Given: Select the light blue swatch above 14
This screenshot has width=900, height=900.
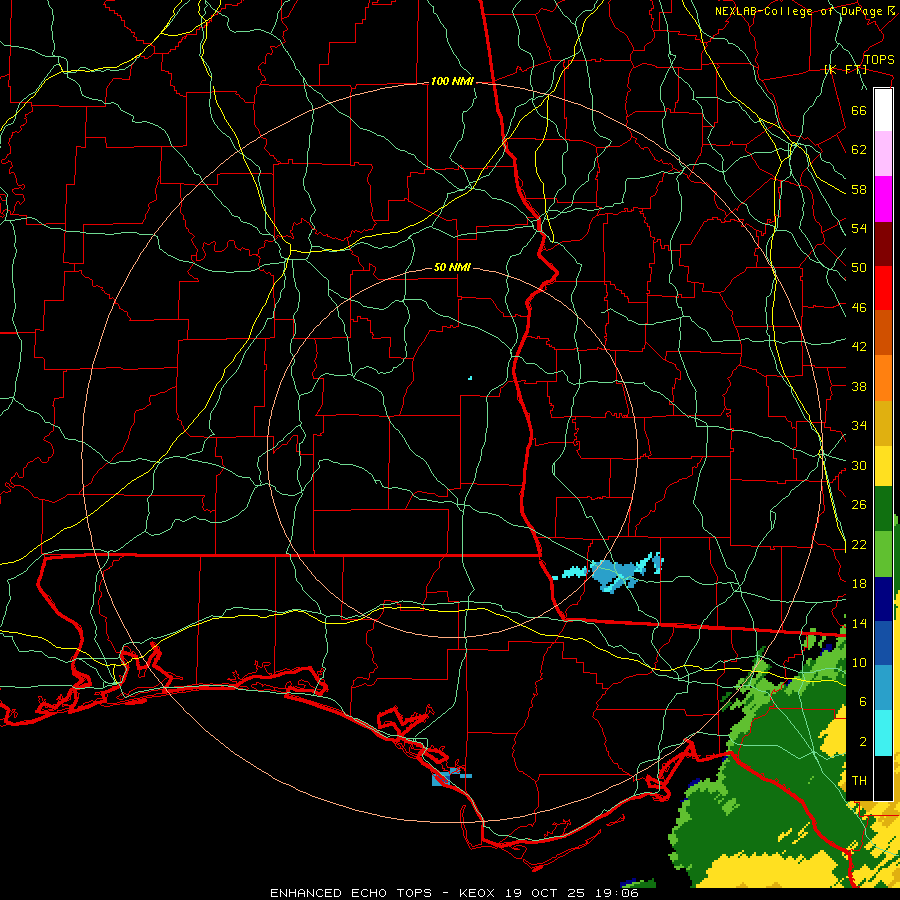Looking at the screenshot, I should click(883, 688).
